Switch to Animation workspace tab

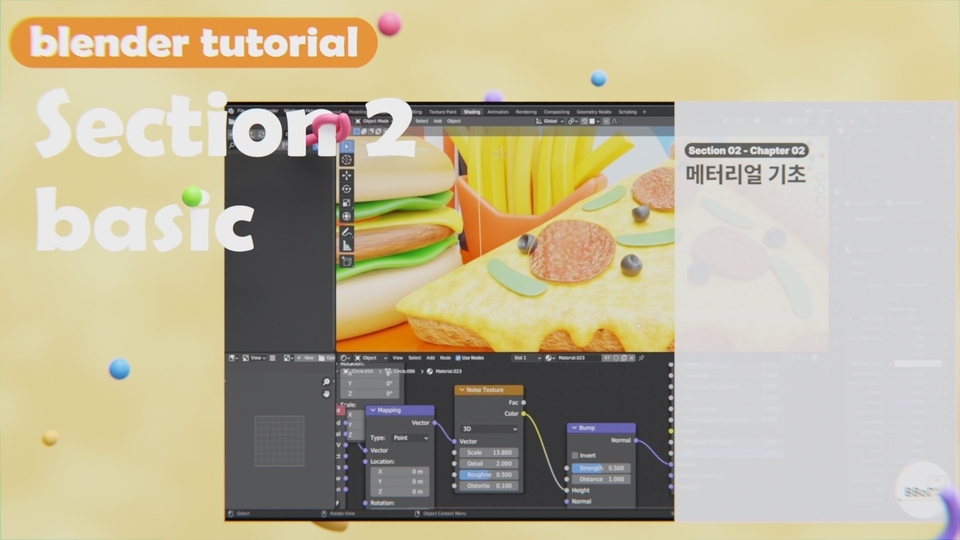[498, 112]
